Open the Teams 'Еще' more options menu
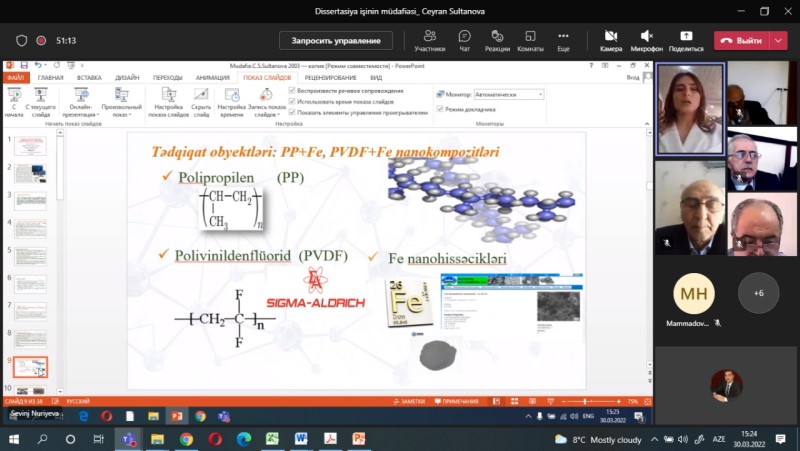 (x=563, y=40)
